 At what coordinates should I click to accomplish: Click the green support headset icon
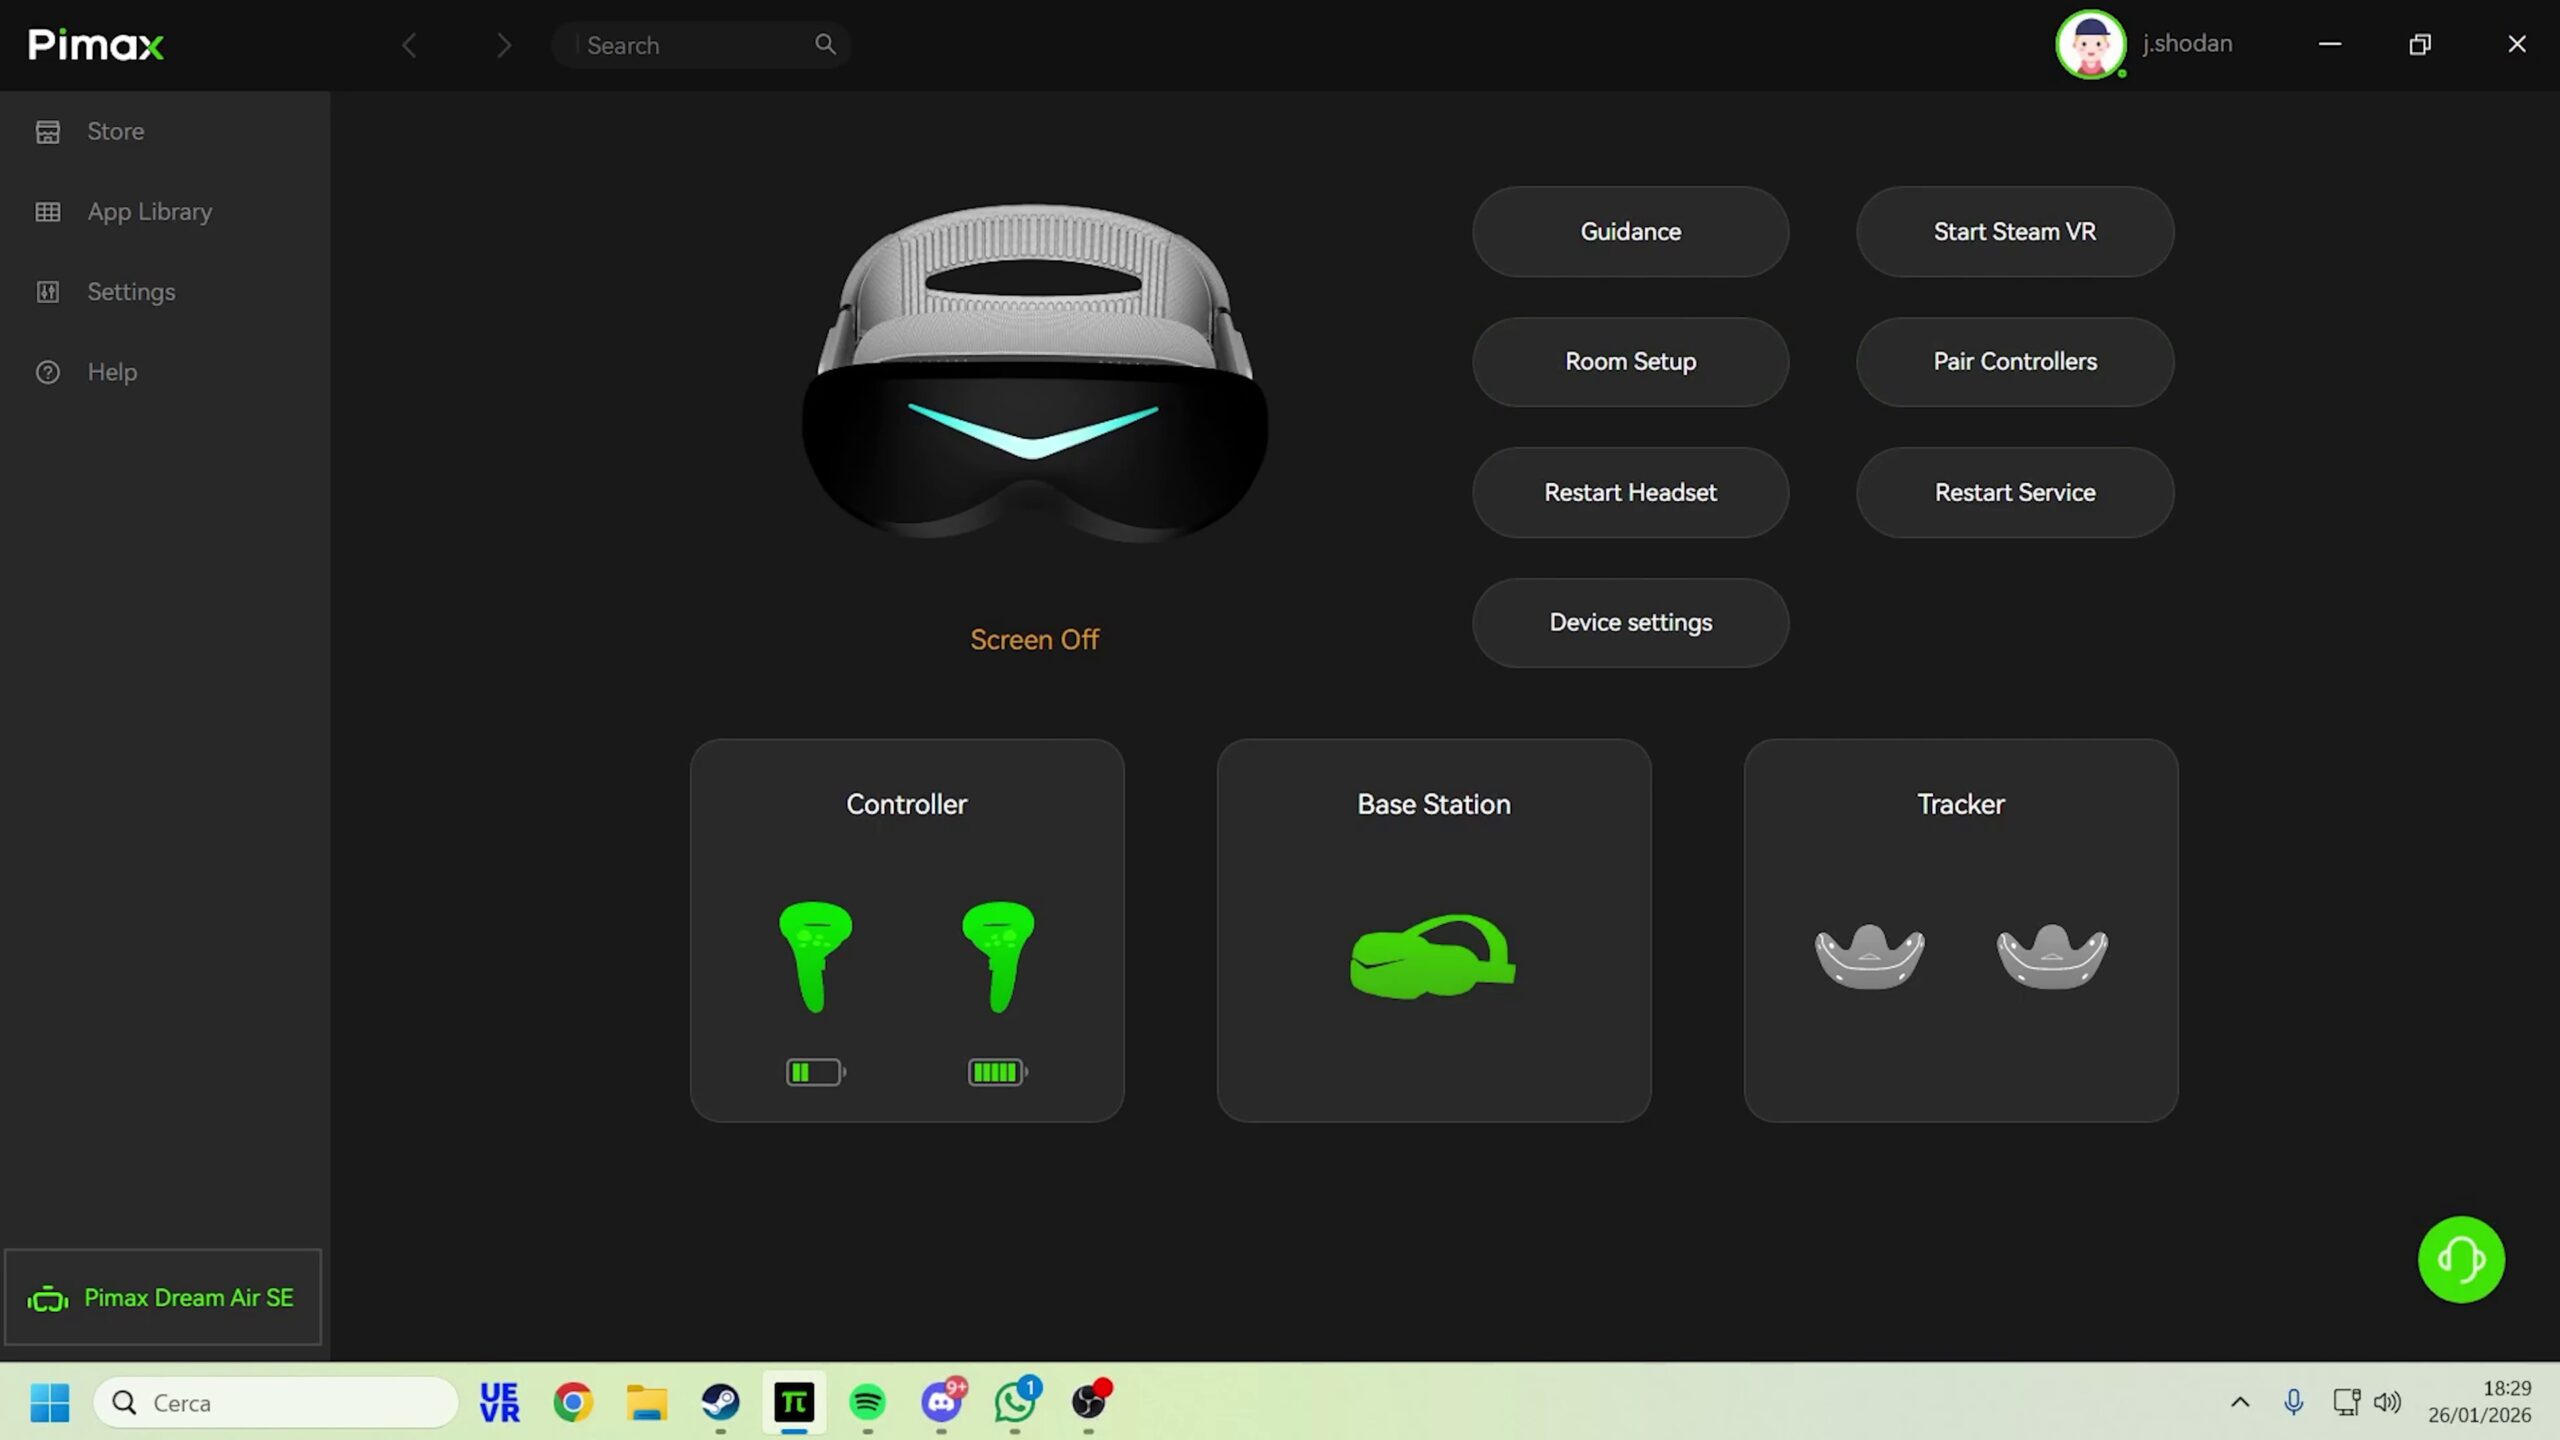click(x=2460, y=1259)
